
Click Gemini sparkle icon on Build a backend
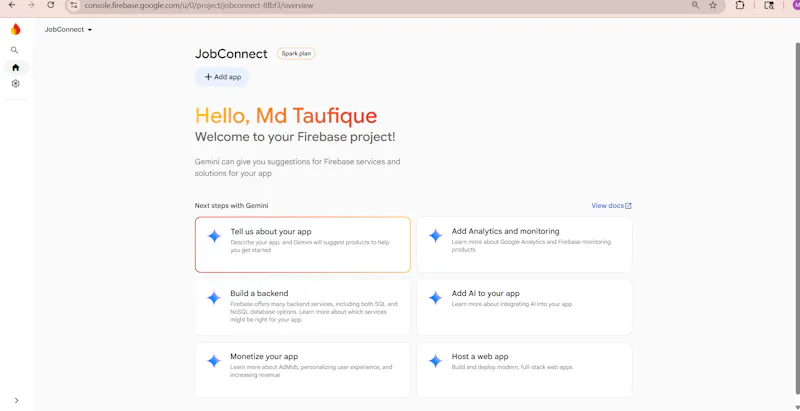click(x=214, y=298)
